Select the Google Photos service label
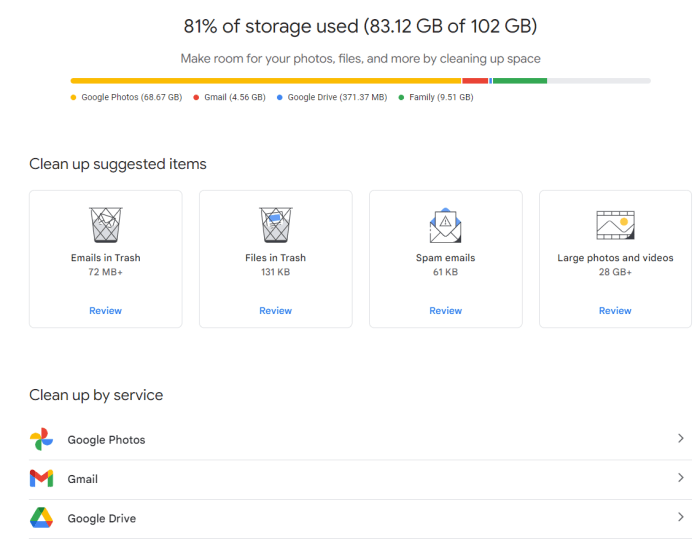Viewport: 700px width, 550px height. pyautogui.click(x=106, y=440)
